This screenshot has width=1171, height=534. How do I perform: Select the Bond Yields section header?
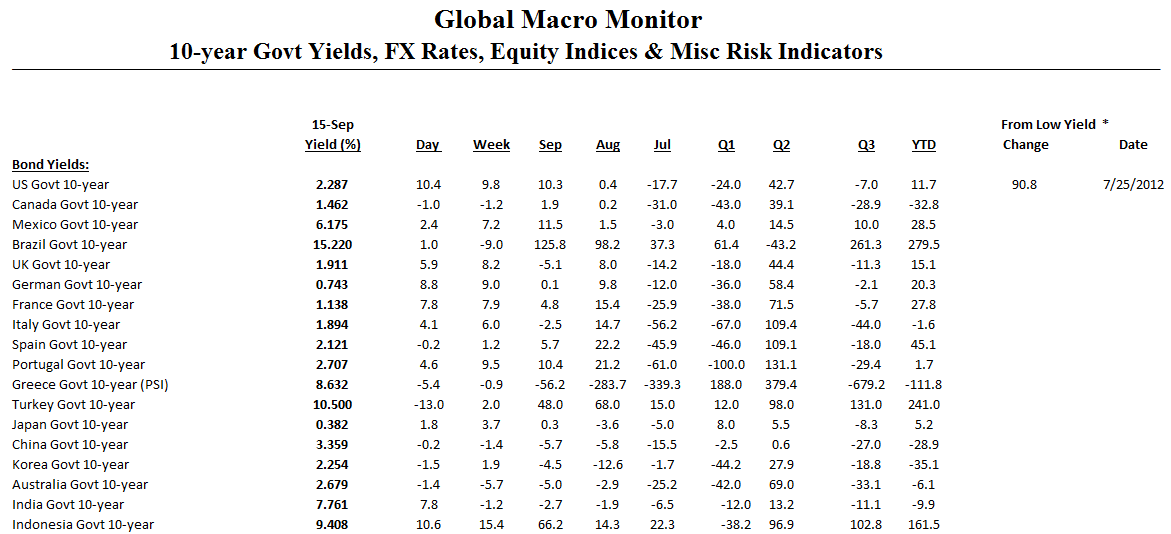50,165
